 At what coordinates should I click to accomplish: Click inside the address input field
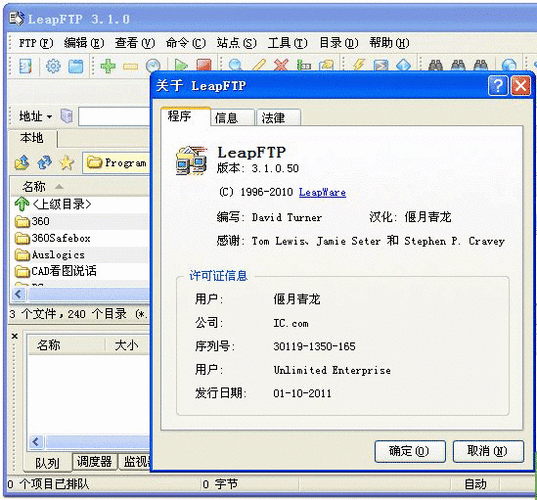tap(114, 116)
